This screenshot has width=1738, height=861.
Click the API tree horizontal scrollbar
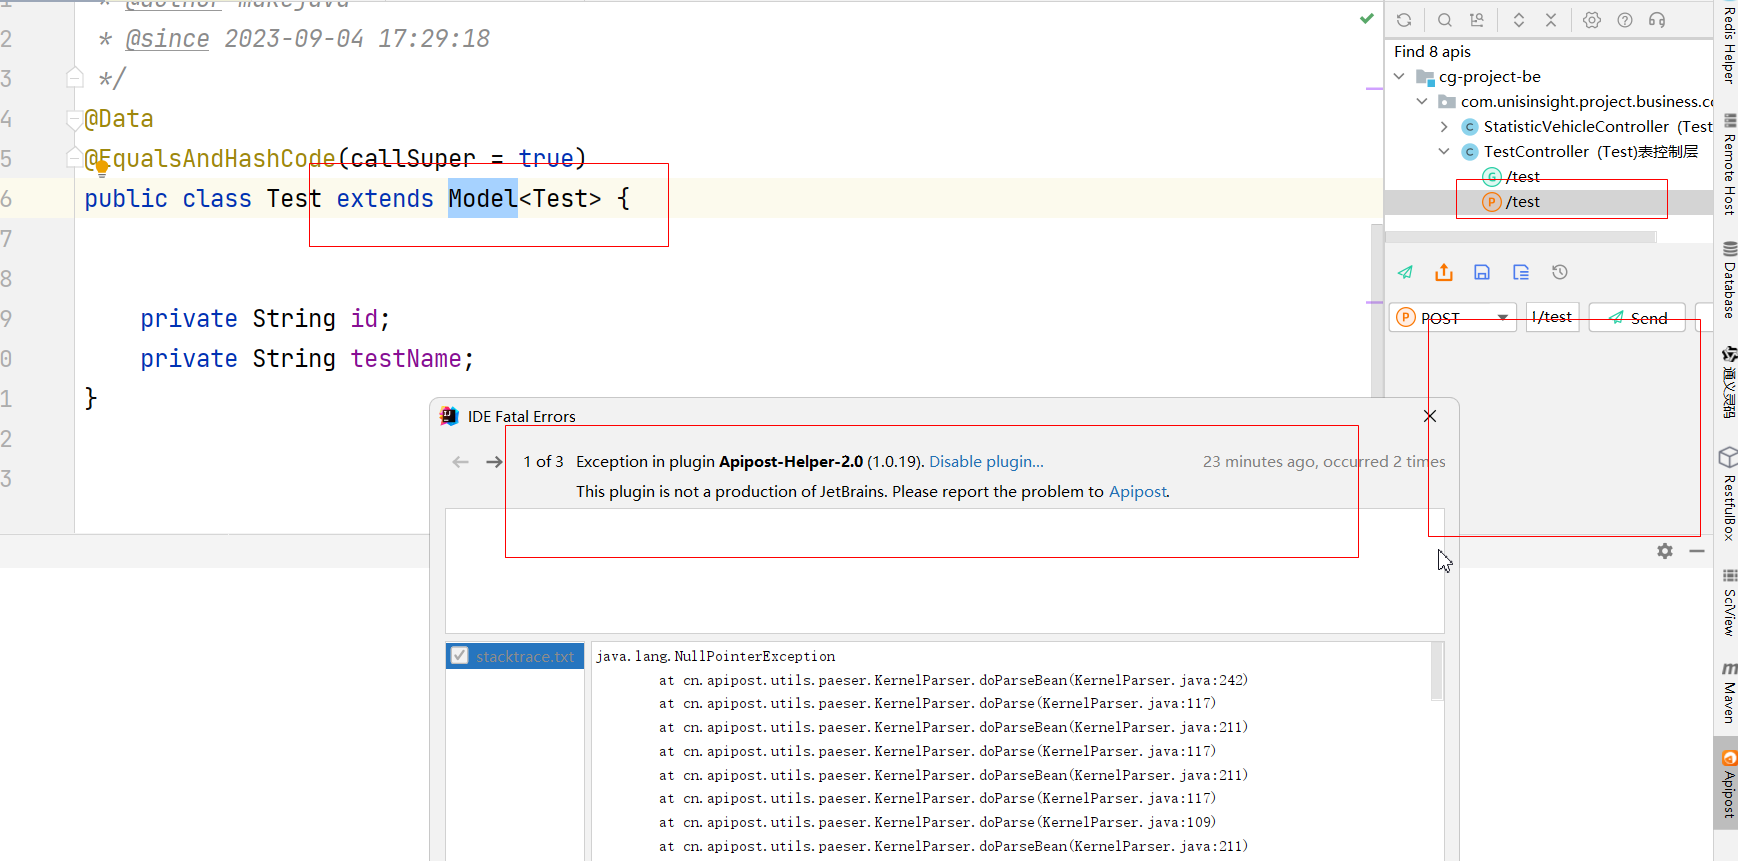point(1520,237)
